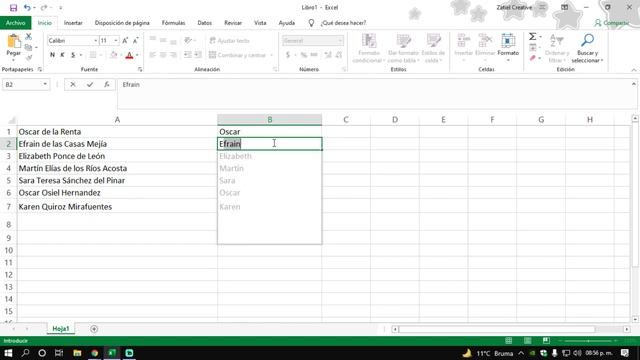Viewport: 640px width, 360px height.
Task: Click in the ¿Qué desea hacer? box
Action: [x=343, y=23]
